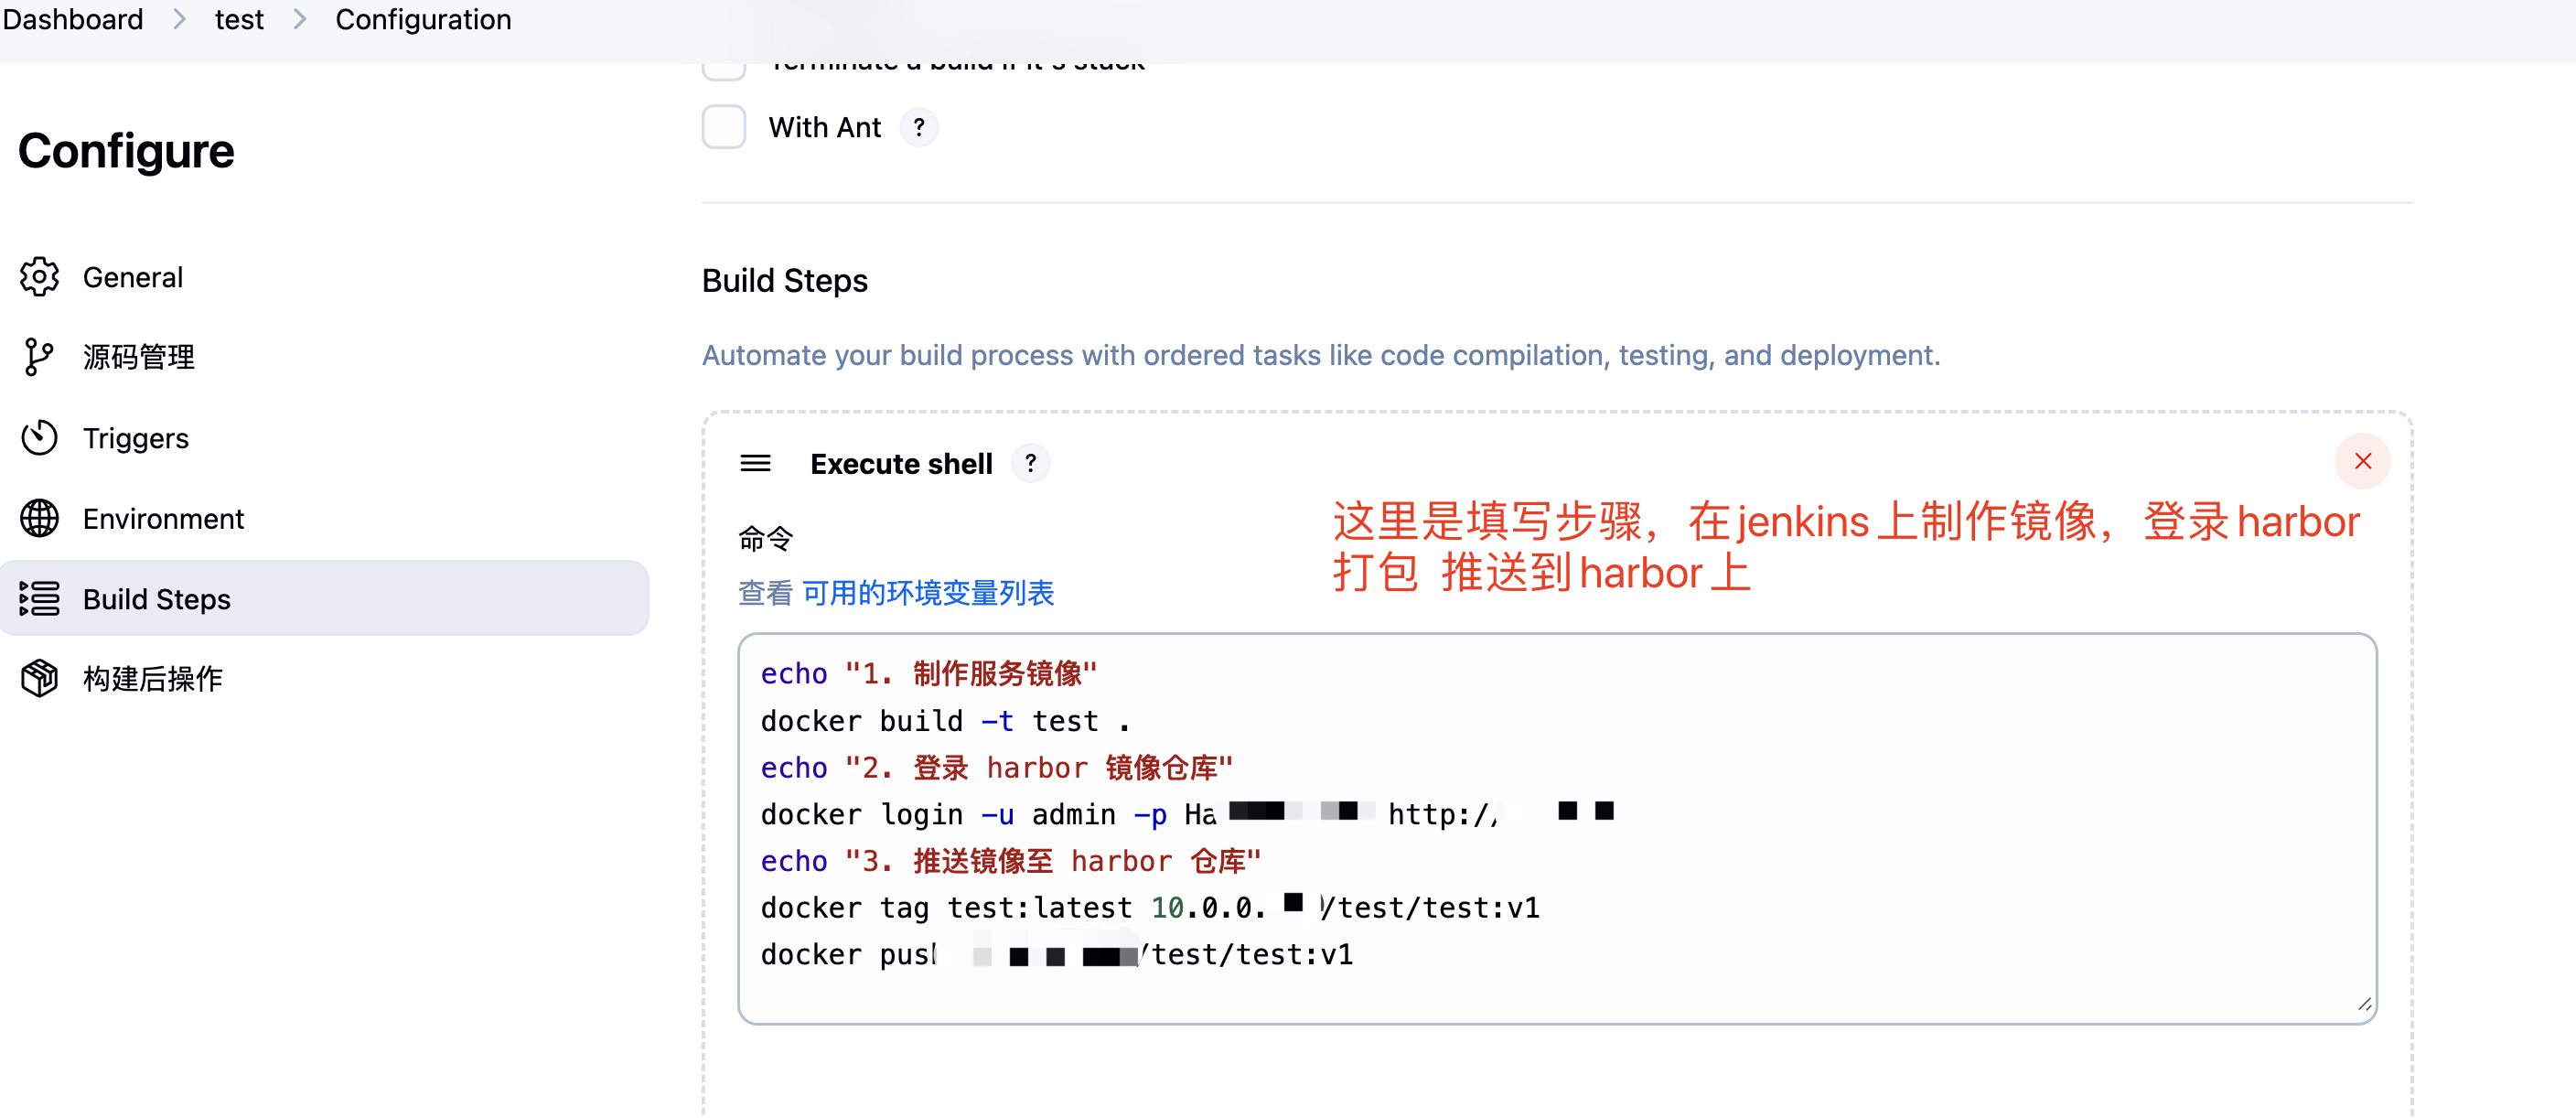Select 构建后操作 sidebar menu item
This screenshot has width=2576, height=1118.
pyautogui.click(x=152, y=679)
